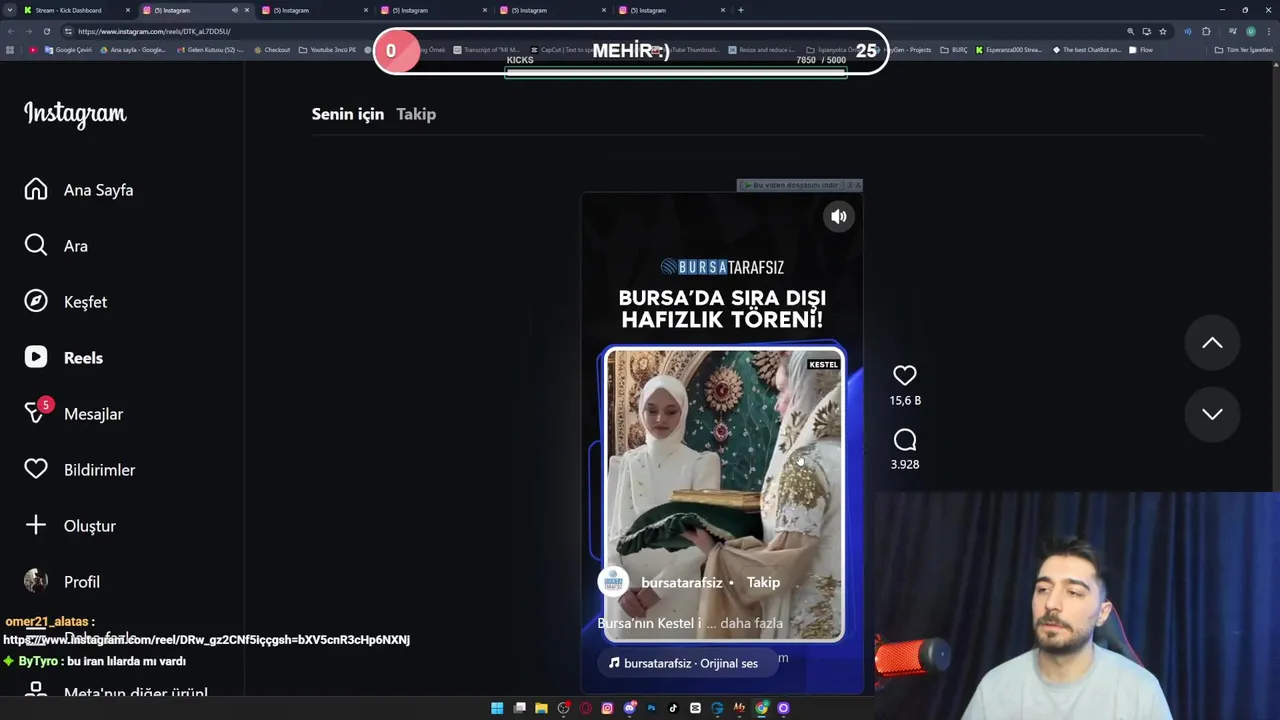
Task: Open Windows Start button
Action: 497,708
